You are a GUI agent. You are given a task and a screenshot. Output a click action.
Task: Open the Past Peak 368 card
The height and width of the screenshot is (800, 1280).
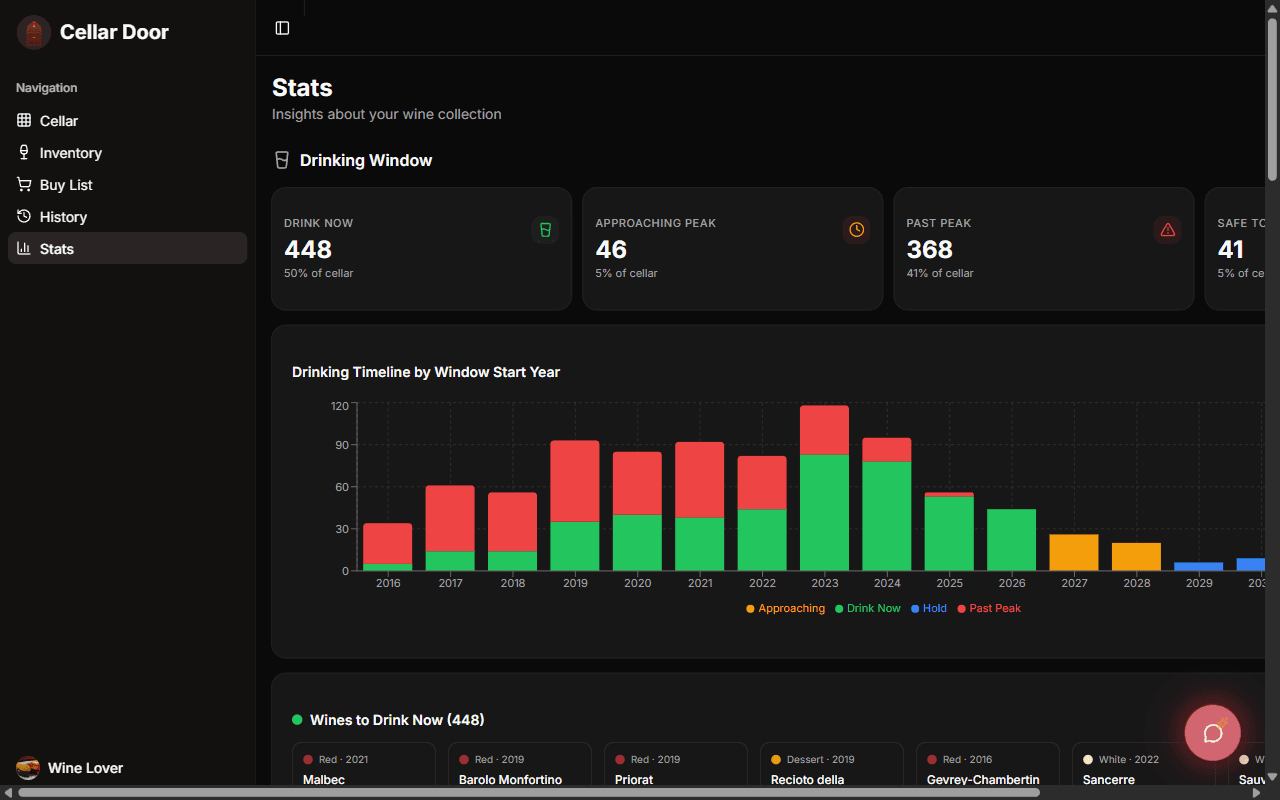[x=1044, y=249]
